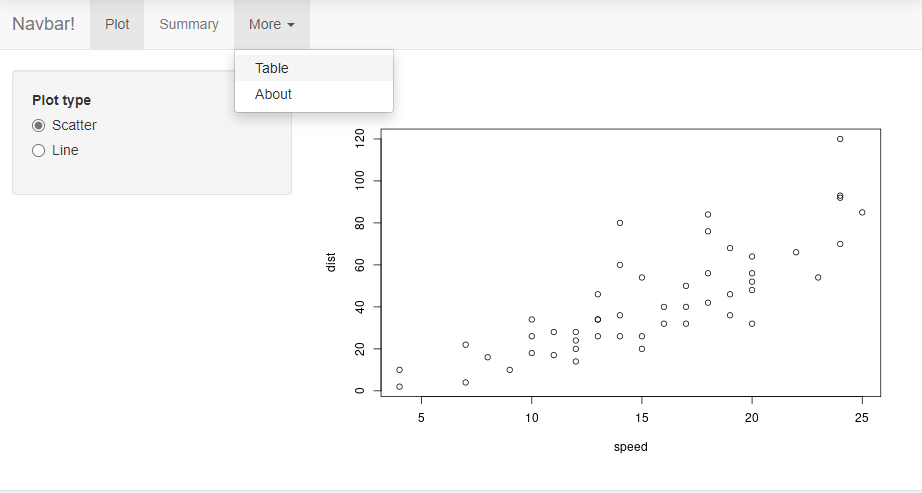Click the lone data point at speed 23

(x=818, y=277)
